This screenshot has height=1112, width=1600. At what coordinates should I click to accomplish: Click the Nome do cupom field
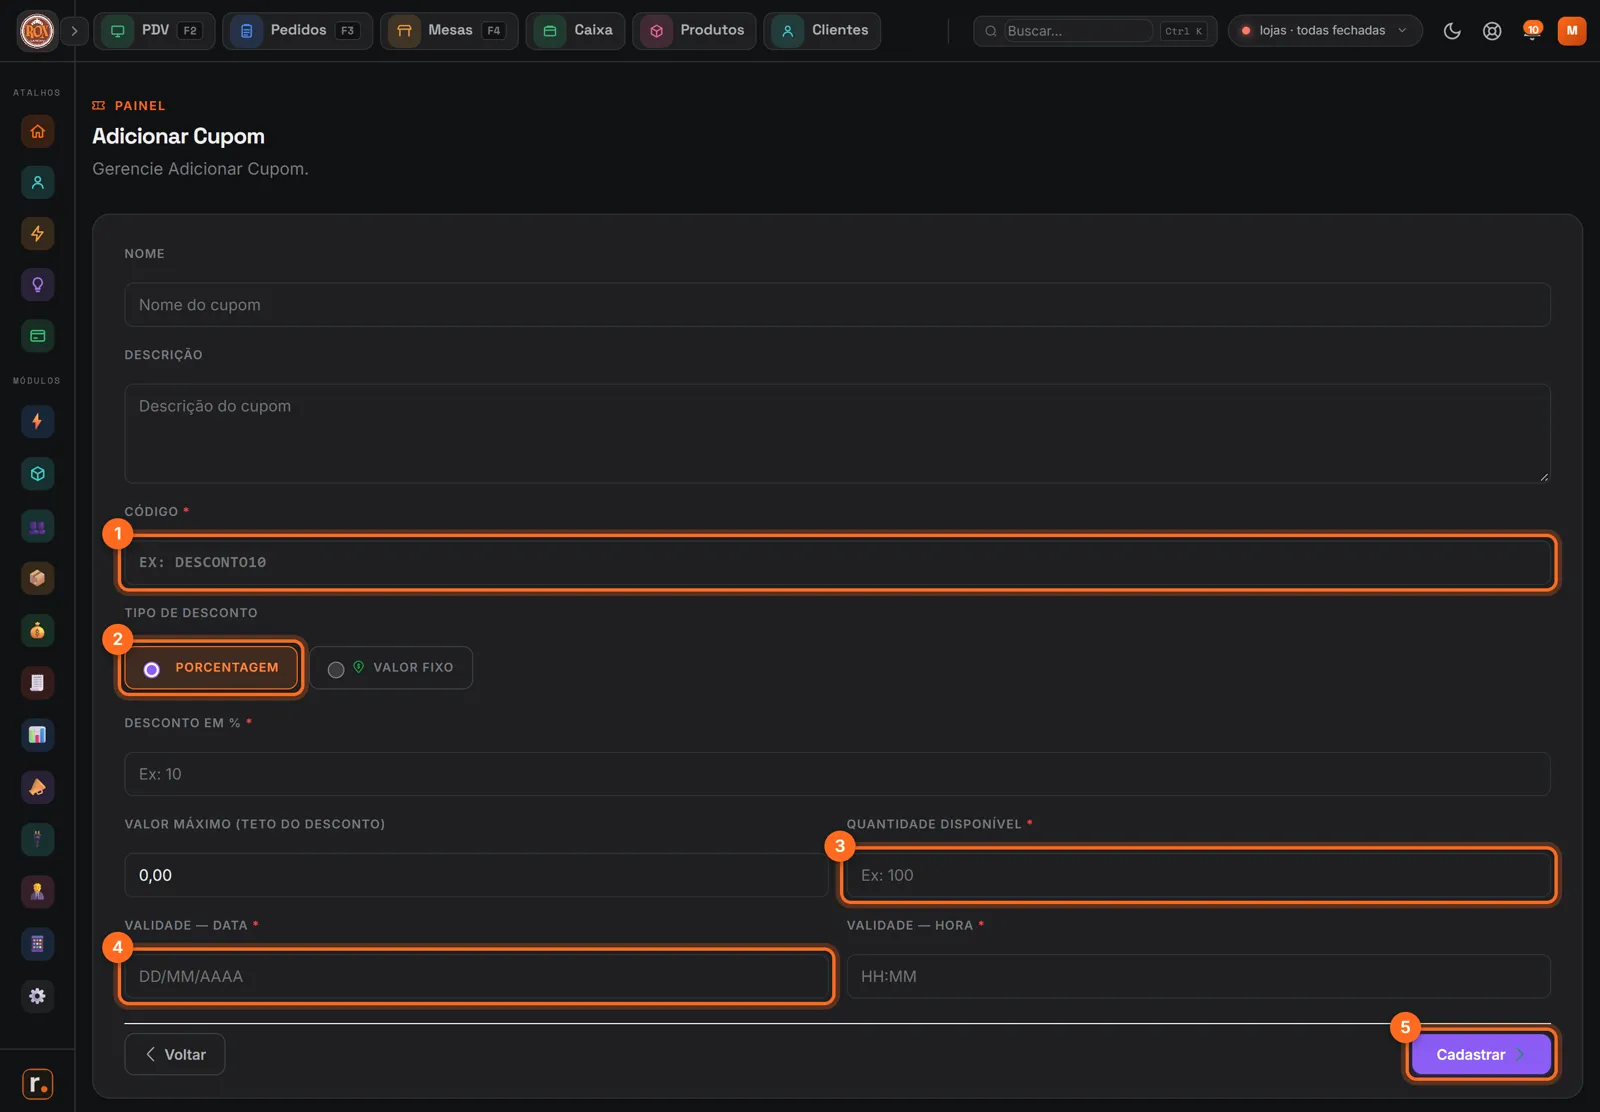837,305
